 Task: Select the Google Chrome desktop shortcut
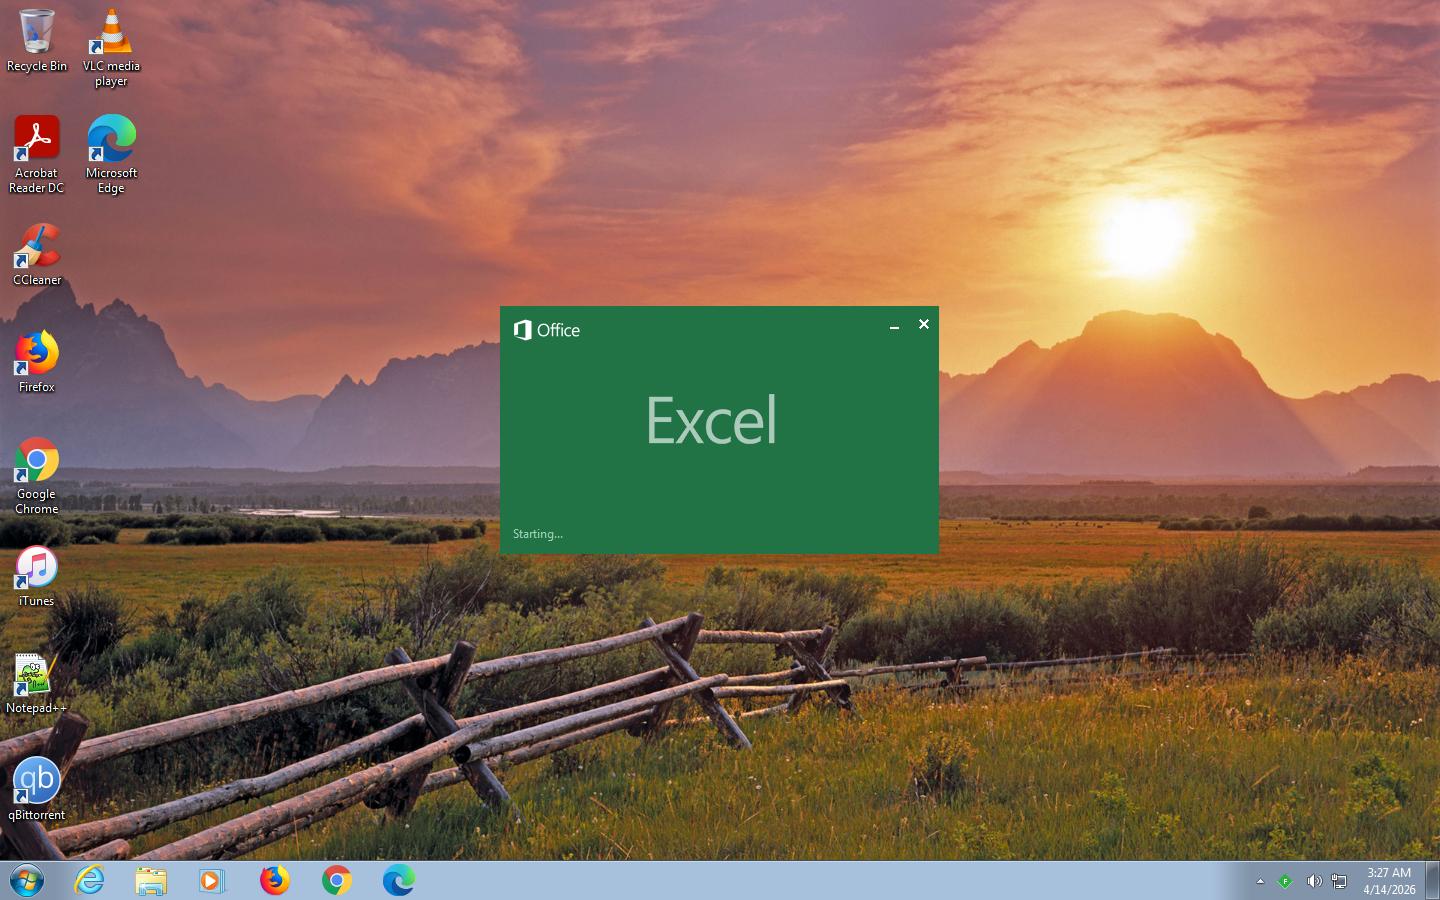point(37,461)
